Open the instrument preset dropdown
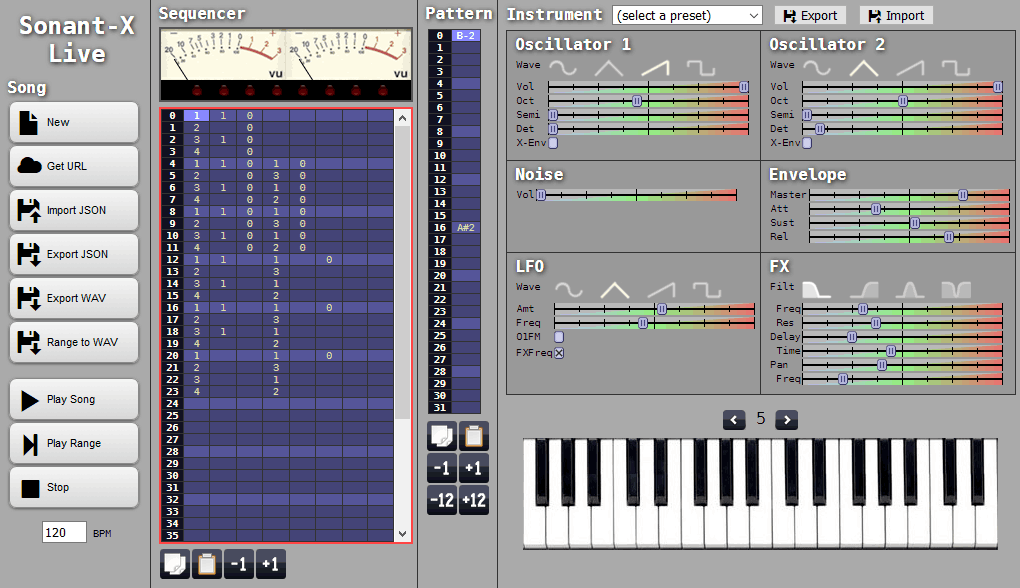The height and width of the screenshot is (588, 1020). 687,16
